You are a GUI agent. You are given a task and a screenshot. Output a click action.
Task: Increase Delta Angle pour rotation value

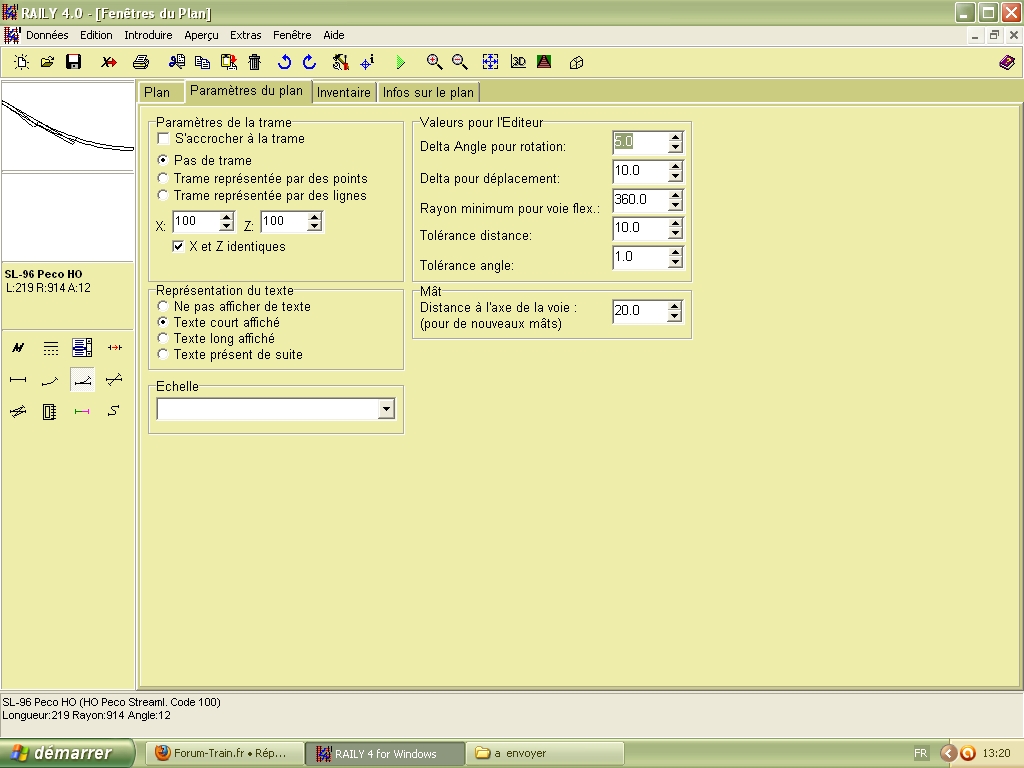click(675, 136)
